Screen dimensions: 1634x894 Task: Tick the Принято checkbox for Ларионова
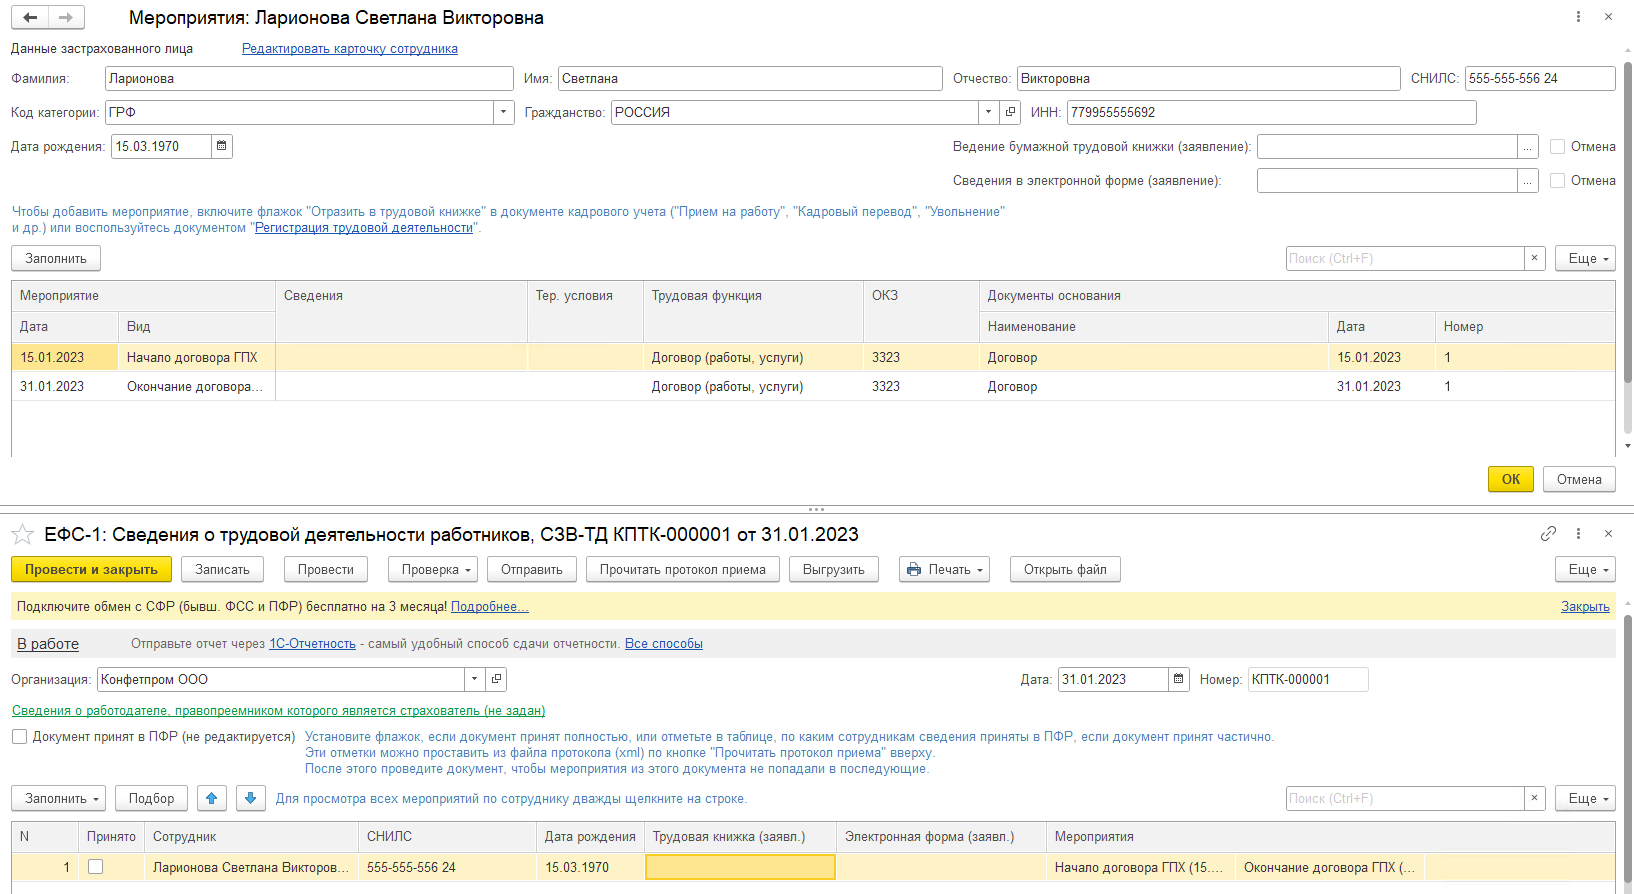(x=96, y=867)
